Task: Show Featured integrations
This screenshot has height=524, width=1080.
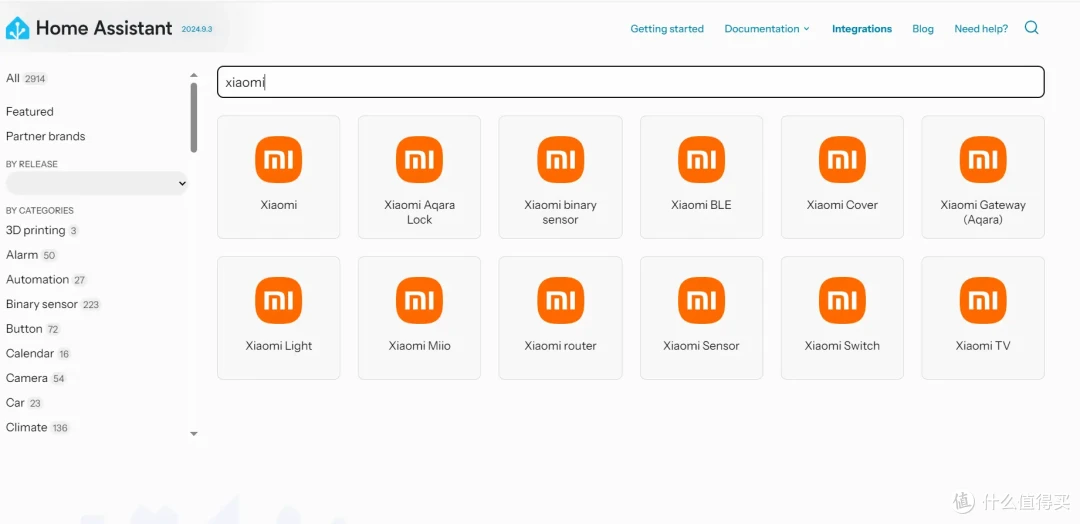Action: 30,112
